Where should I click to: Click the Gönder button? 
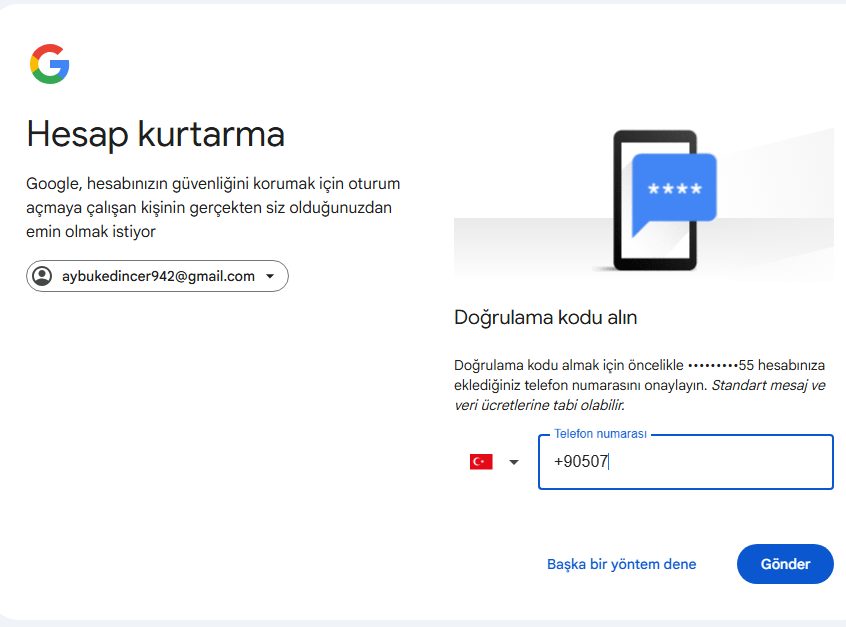785,564
